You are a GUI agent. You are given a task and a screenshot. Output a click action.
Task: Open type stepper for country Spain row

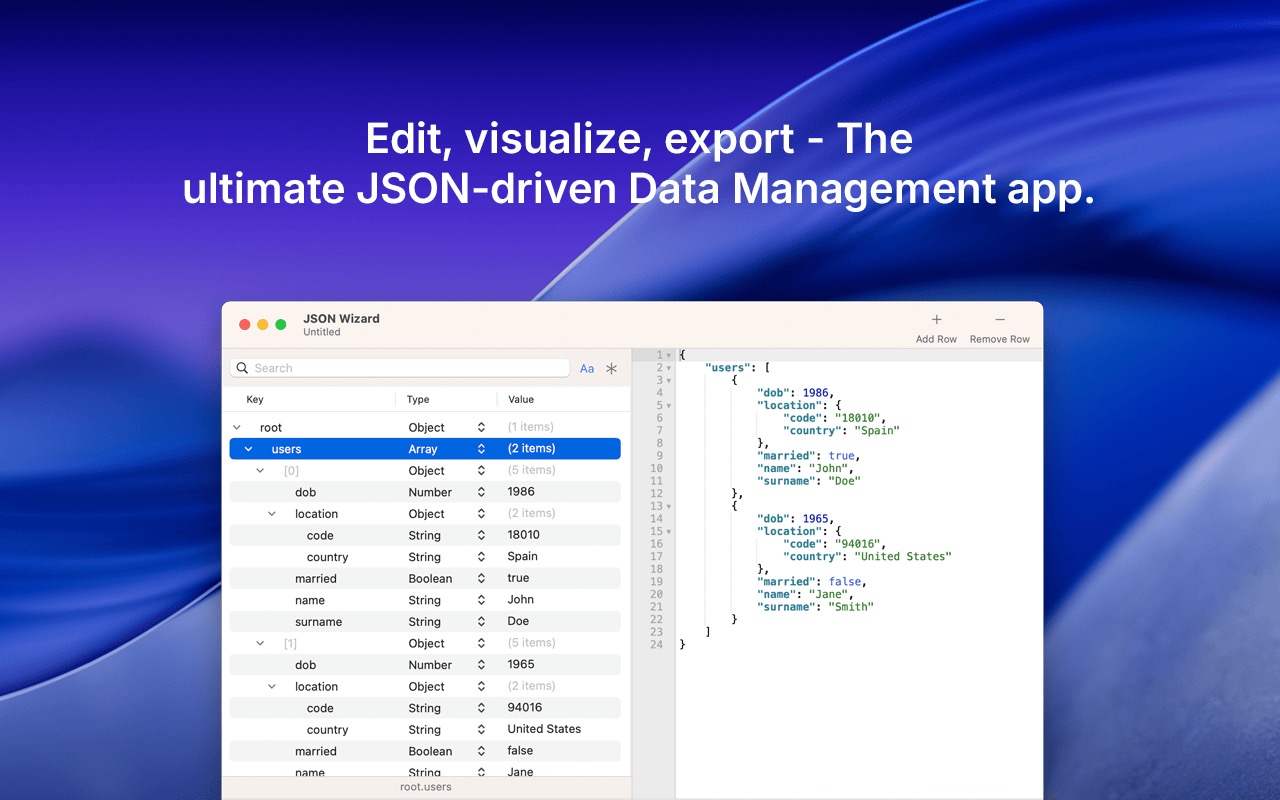click(x=481, y=557)
